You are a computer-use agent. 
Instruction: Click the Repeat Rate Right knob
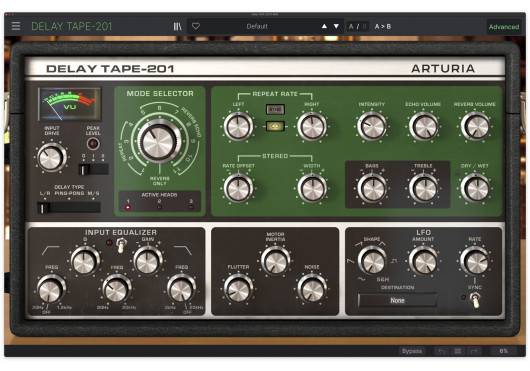tap(312, 126)
